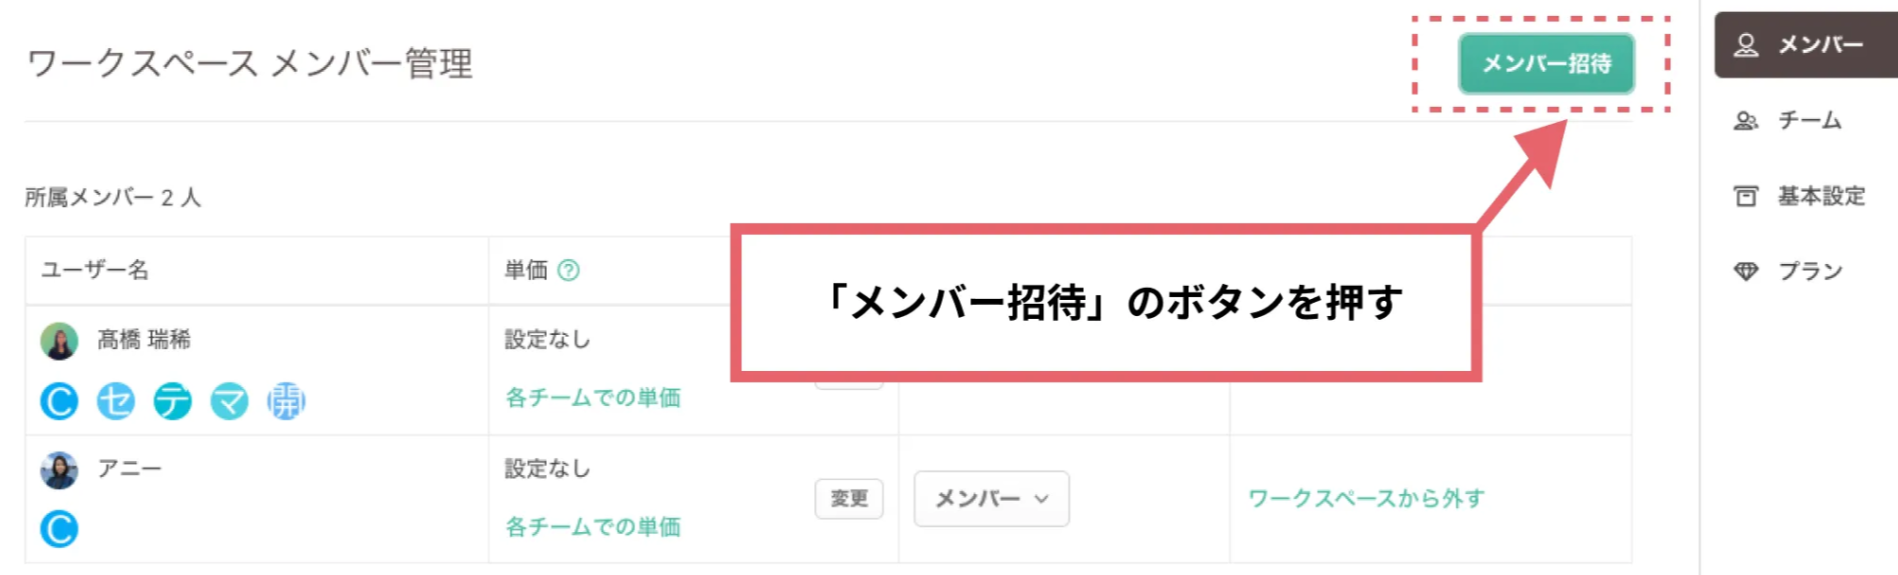1898x575 pixels.
Task: Open the メンバー sidebar menu item
Action: 1806,45
